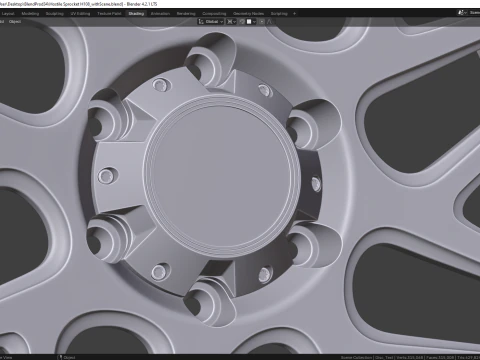This screenshot has width=480, height=360.
Task: Switch to the Rendering workspace tab
Action: pos(186,14)
